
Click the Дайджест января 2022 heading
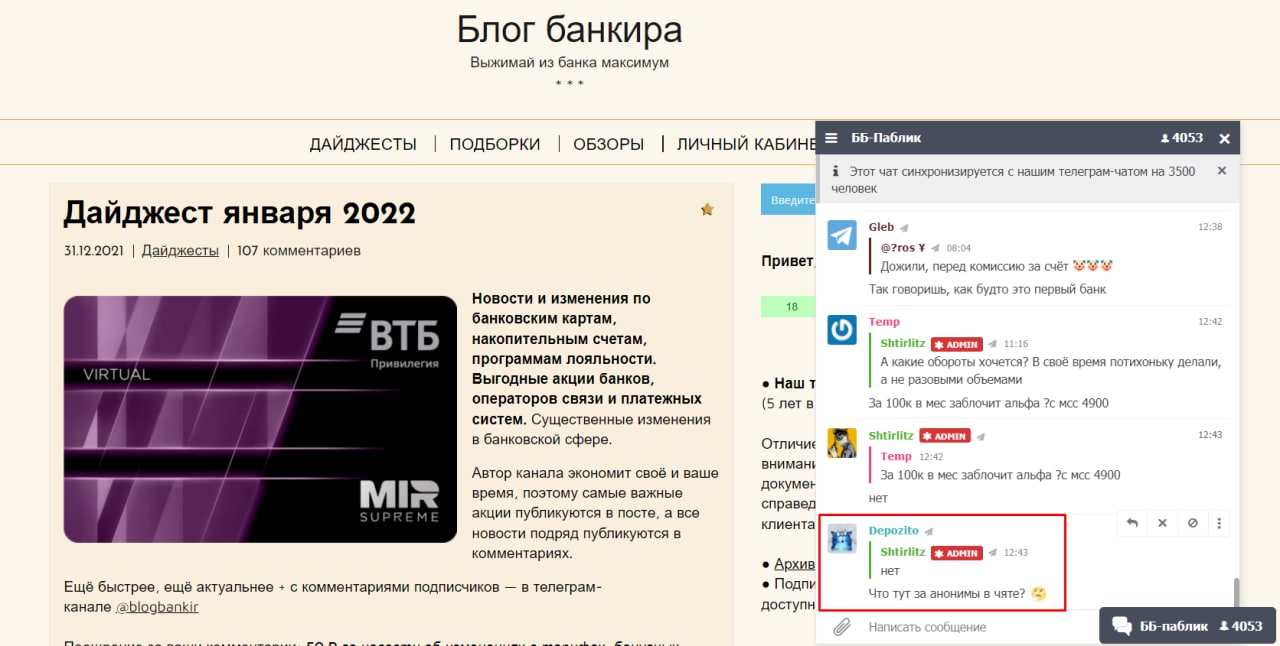239,212
